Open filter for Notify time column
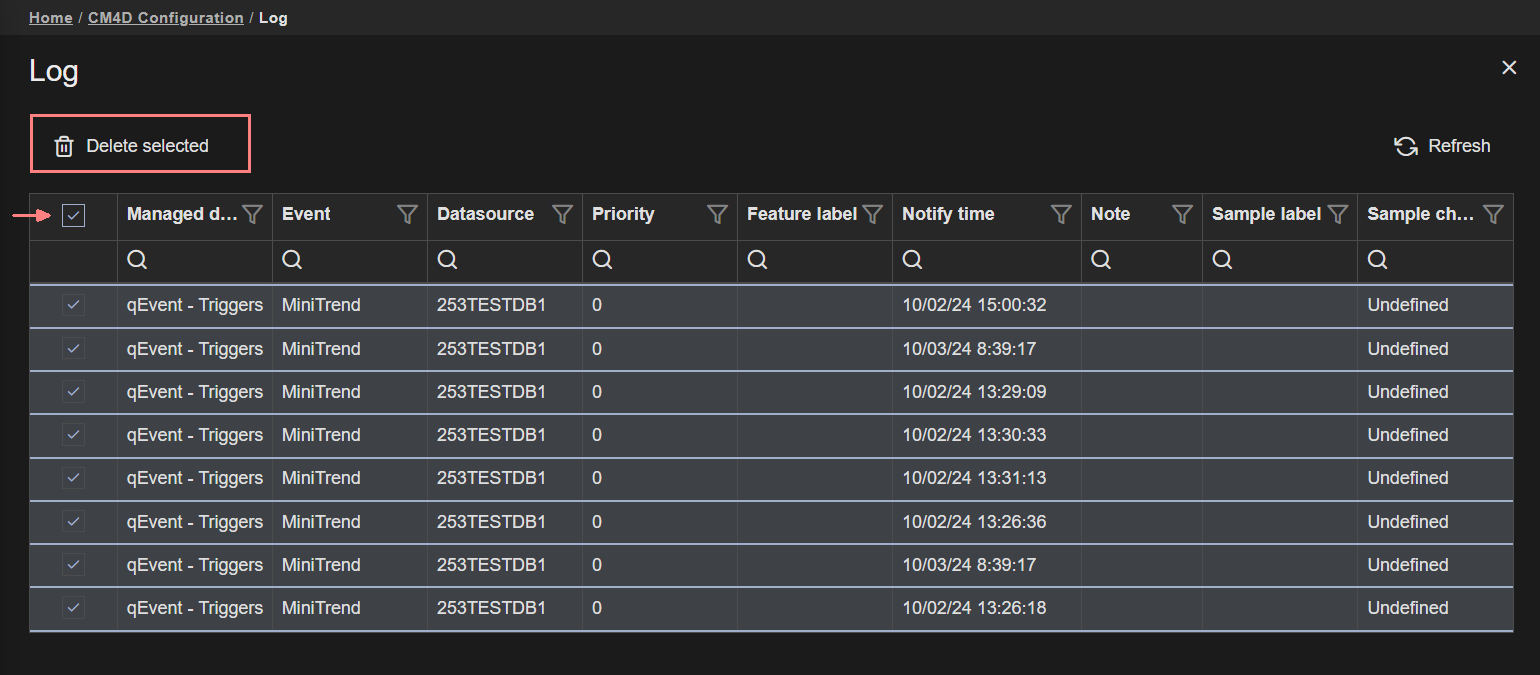1540x675 pixels. pyautogui.click(x=1061, y=214)
